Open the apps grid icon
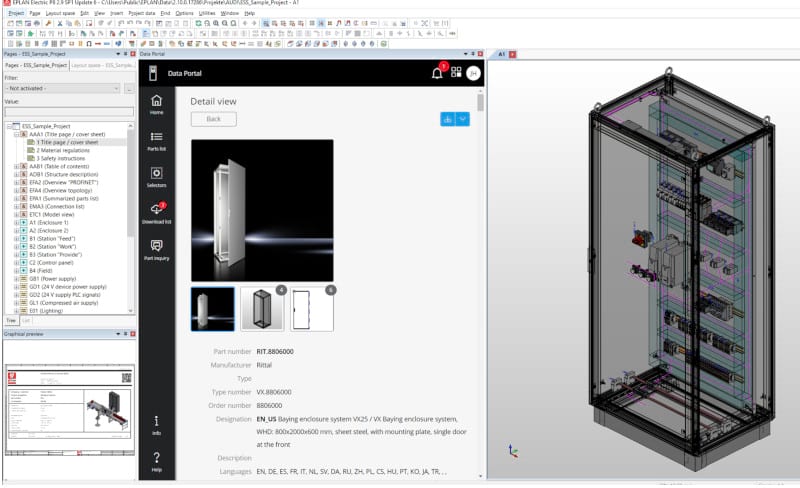 point(456,73)
